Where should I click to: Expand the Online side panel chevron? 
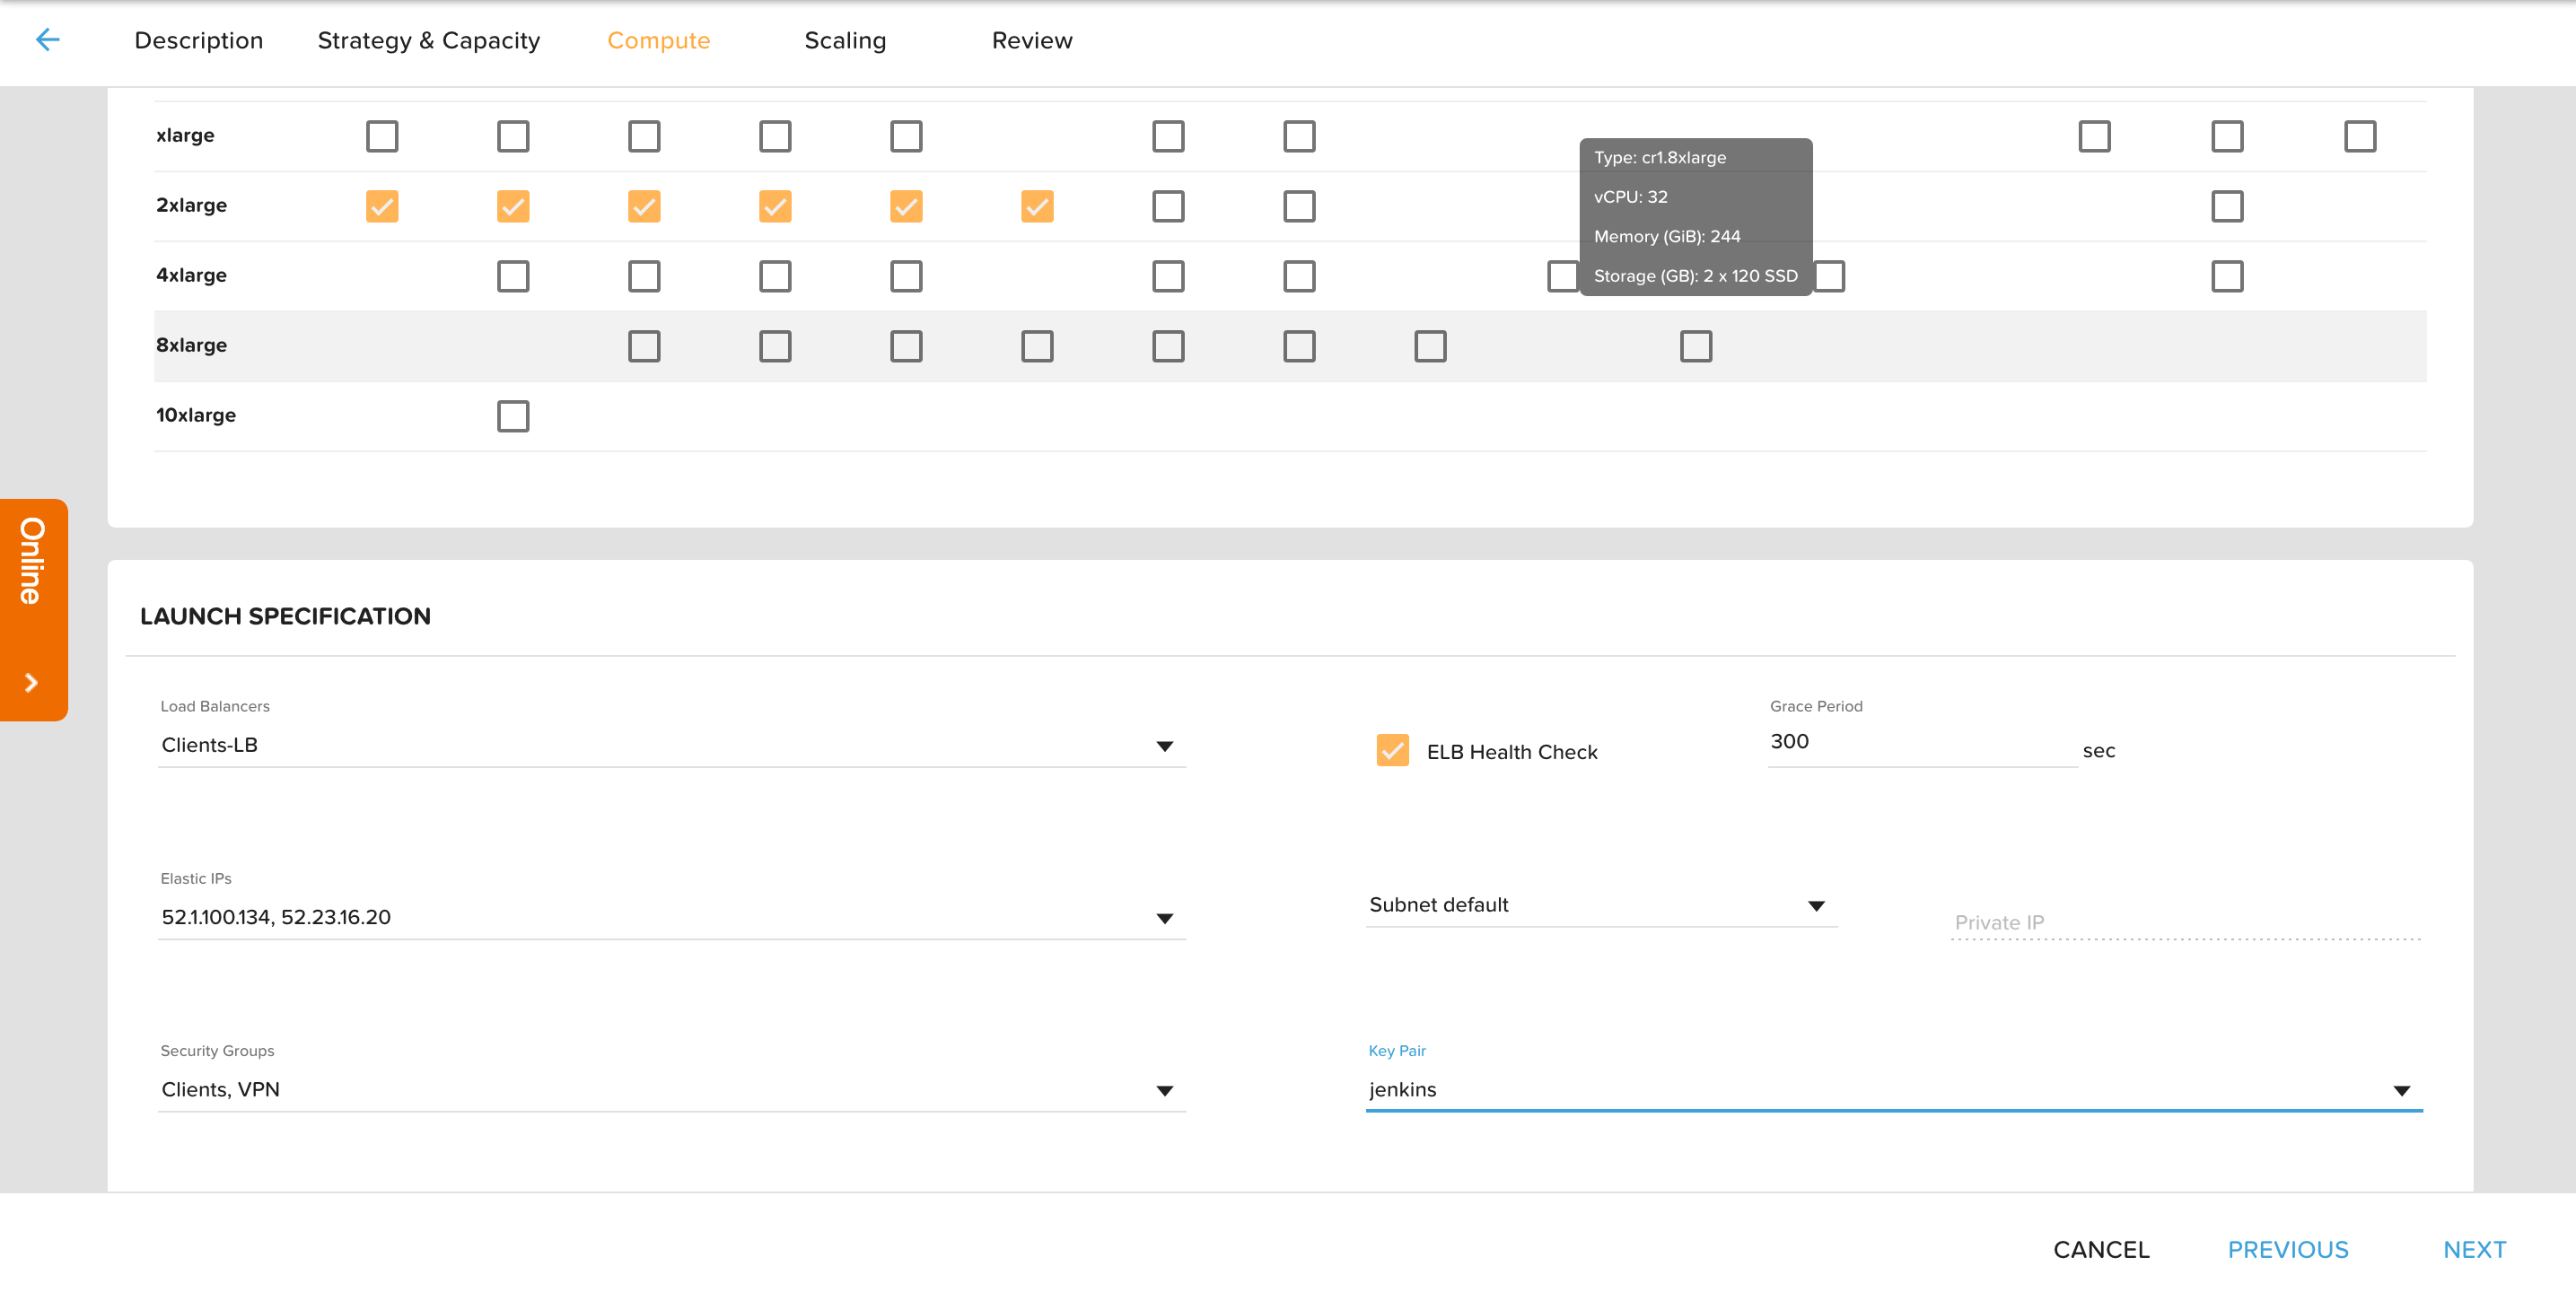coord(32,683)
